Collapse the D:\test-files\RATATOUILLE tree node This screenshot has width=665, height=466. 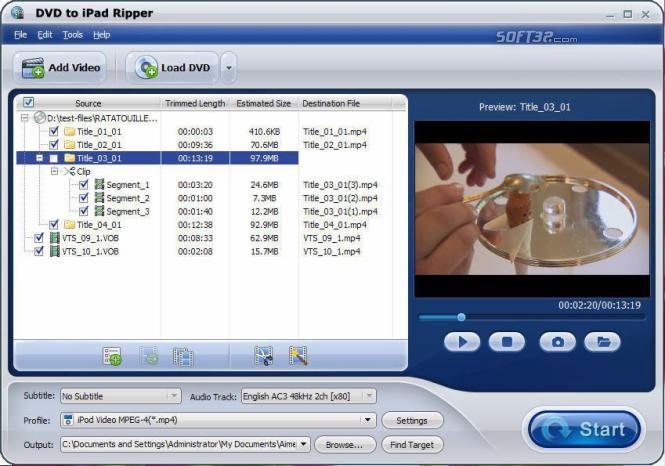25,118
